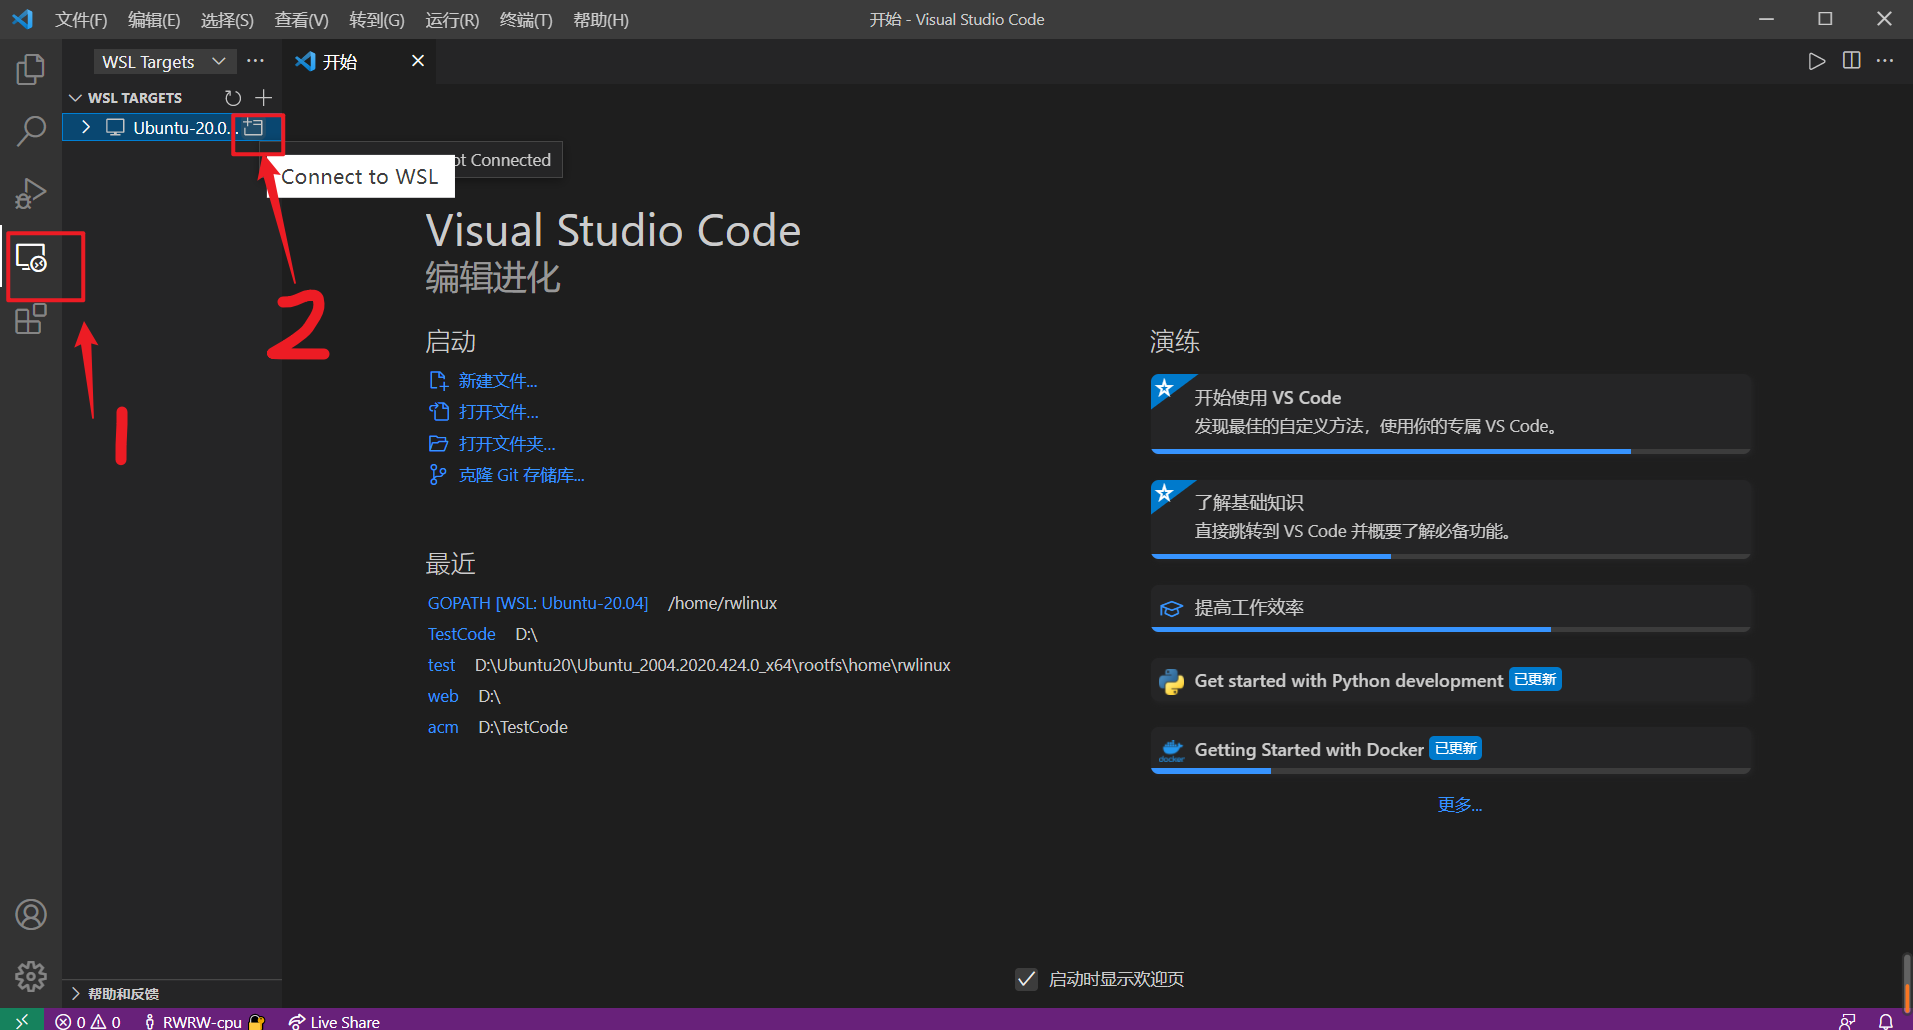Image resolution: width=1913 pixels, height=1030 pixels.
Task: Open the 开始使用 VS Code walkthrough
Action: (1451, 414)
